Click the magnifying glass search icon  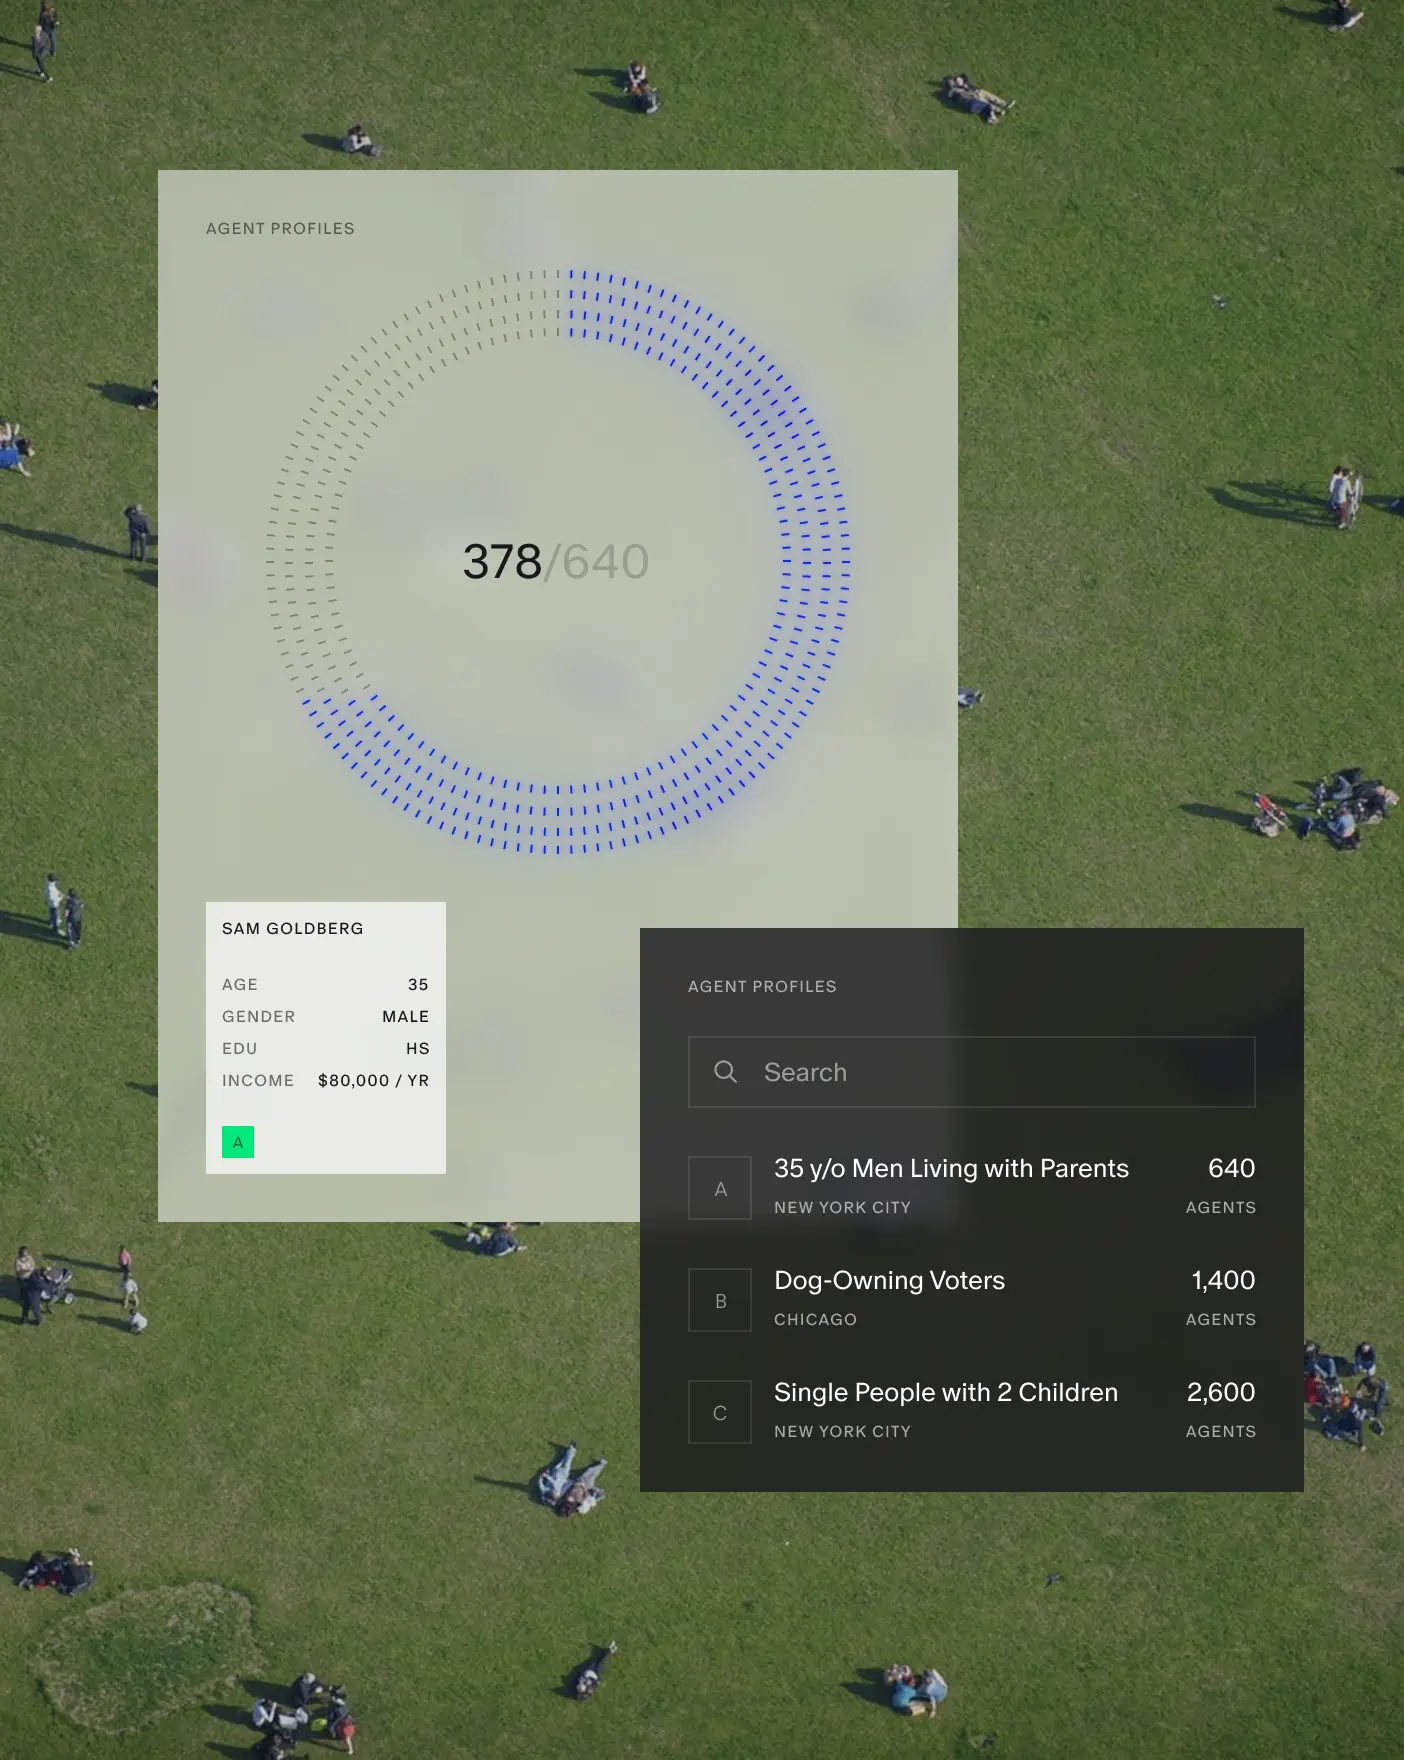tap(725, 1072)
